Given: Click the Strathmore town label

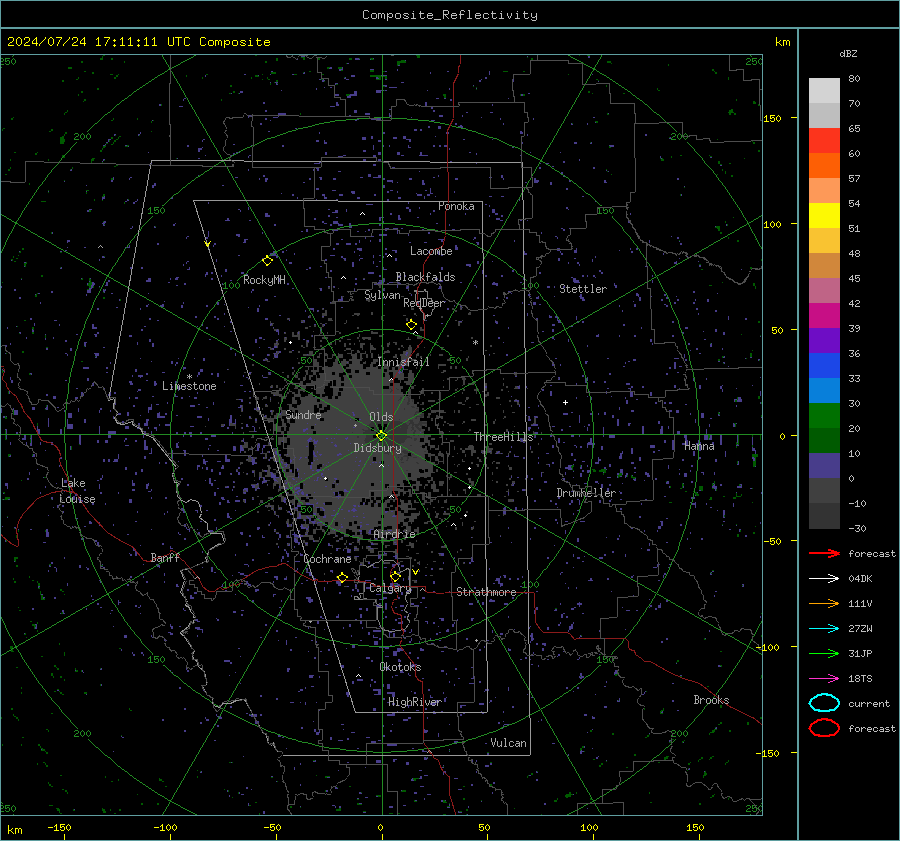Looking at the screenshot, I should (486, 592).
